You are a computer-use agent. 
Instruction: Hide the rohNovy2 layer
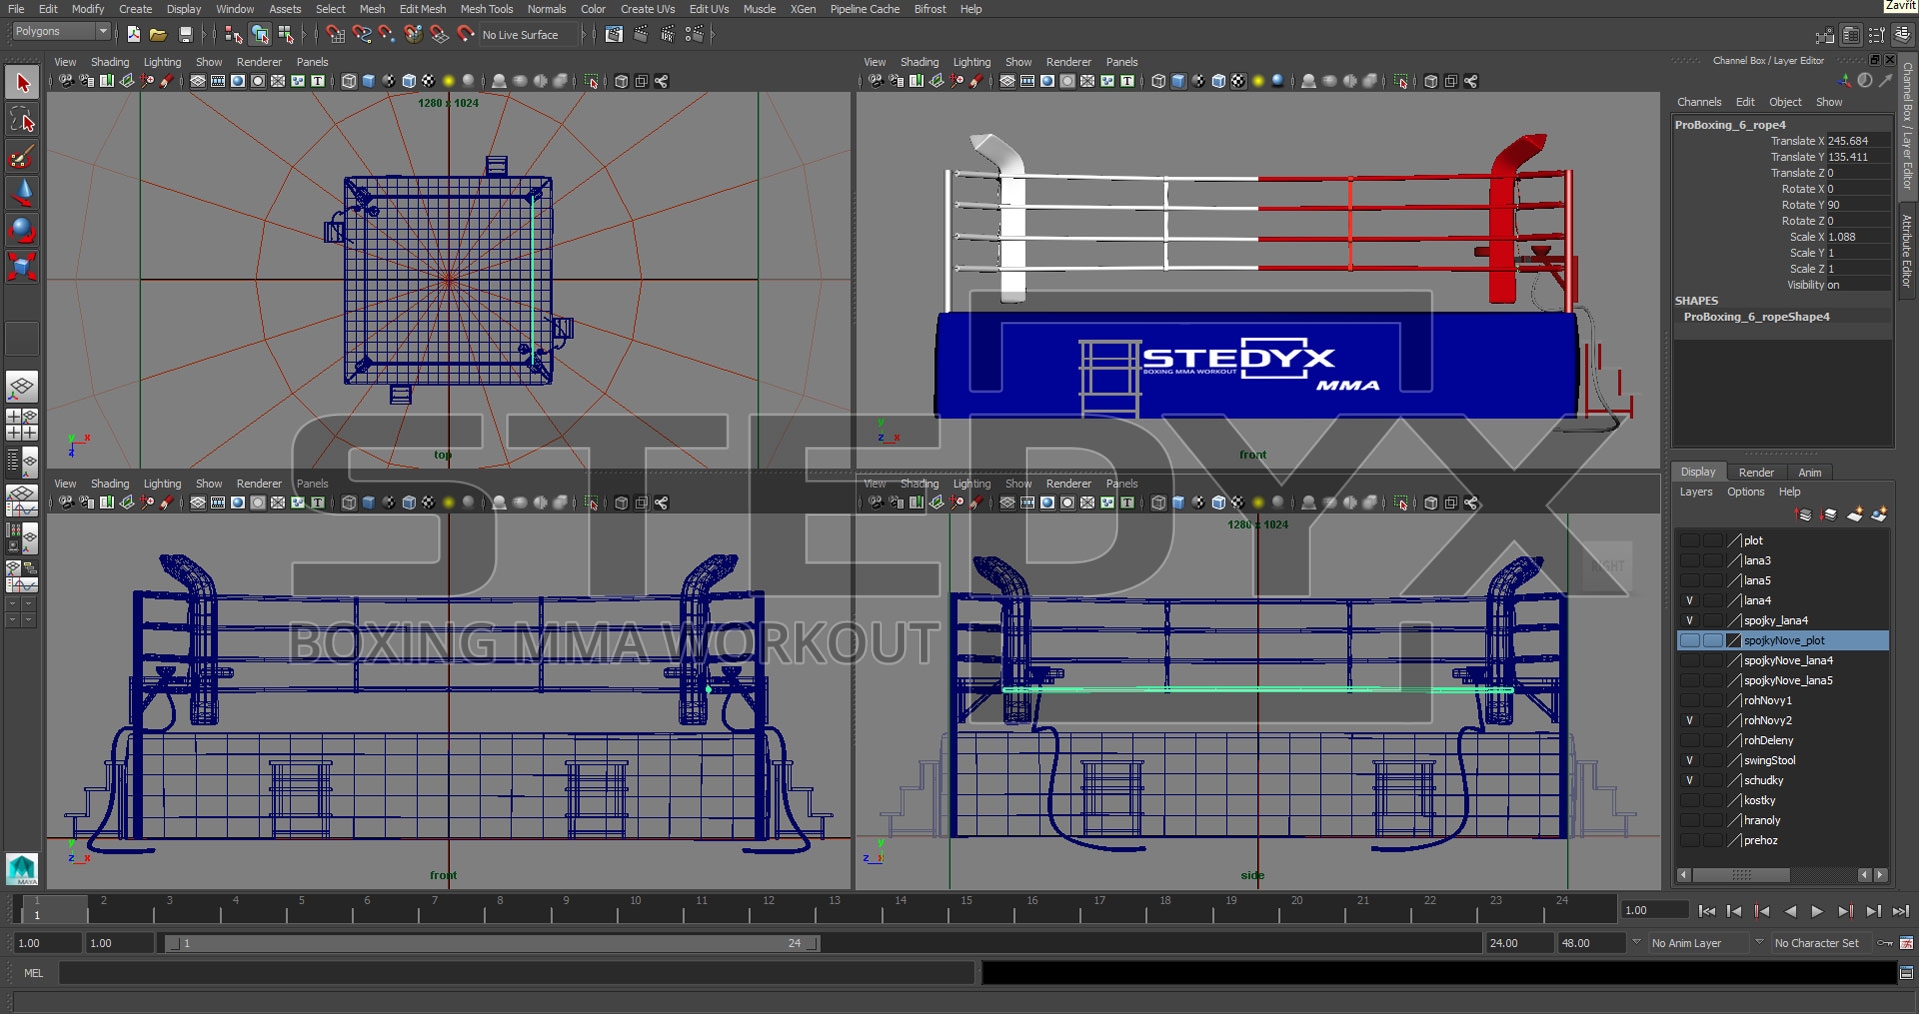pyautogui.click(x=1690, y=720)
